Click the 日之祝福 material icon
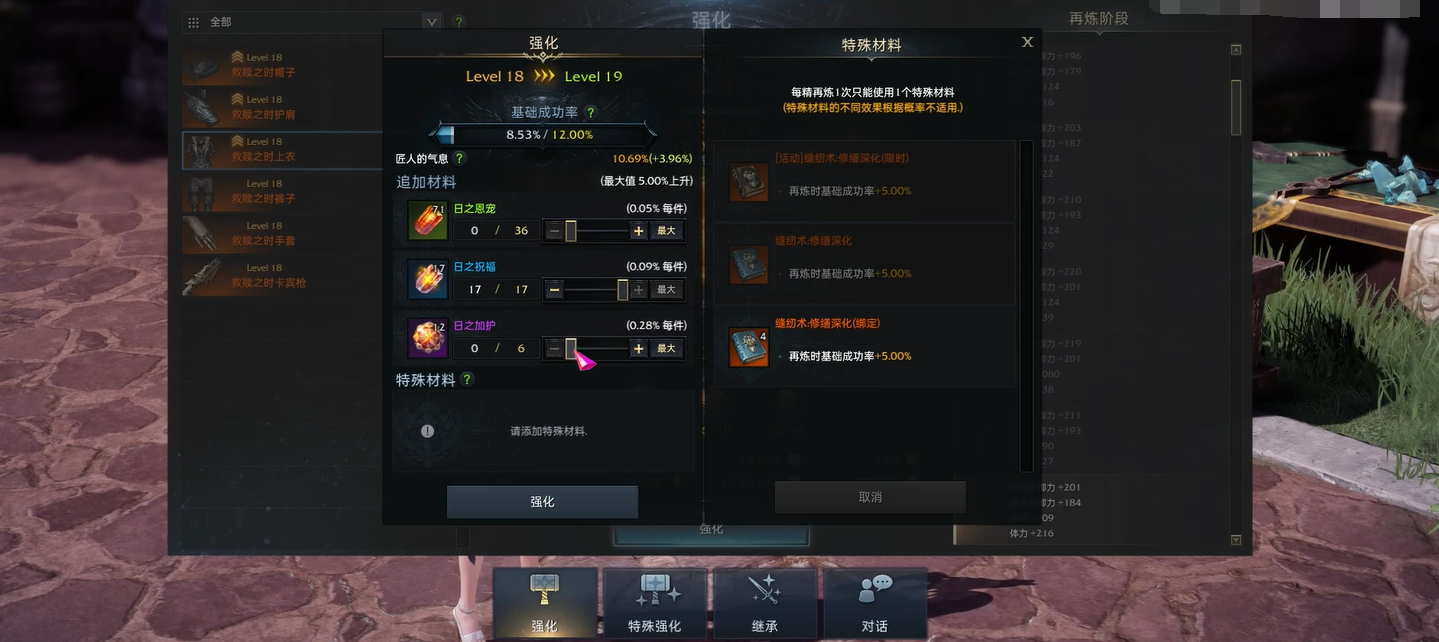 (427, 279)
